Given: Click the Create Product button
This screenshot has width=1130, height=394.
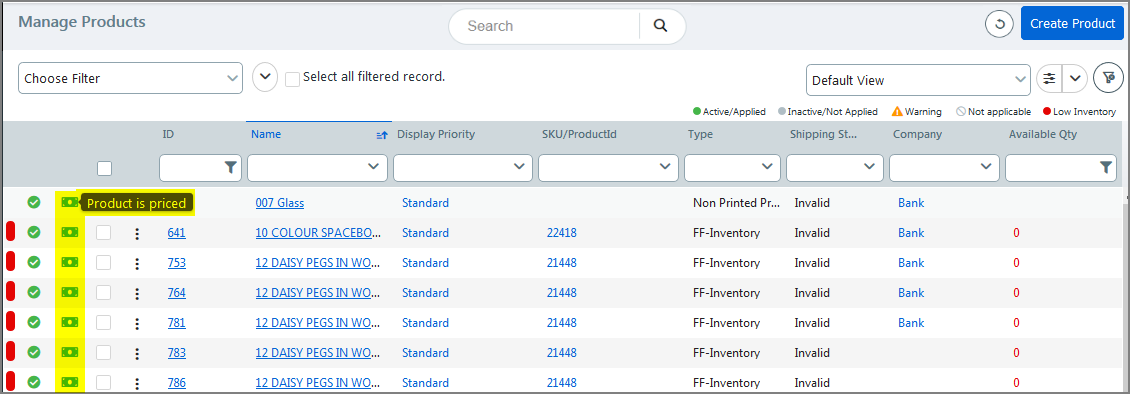Looking at the screenshot, I should (x=1072, y=24).
